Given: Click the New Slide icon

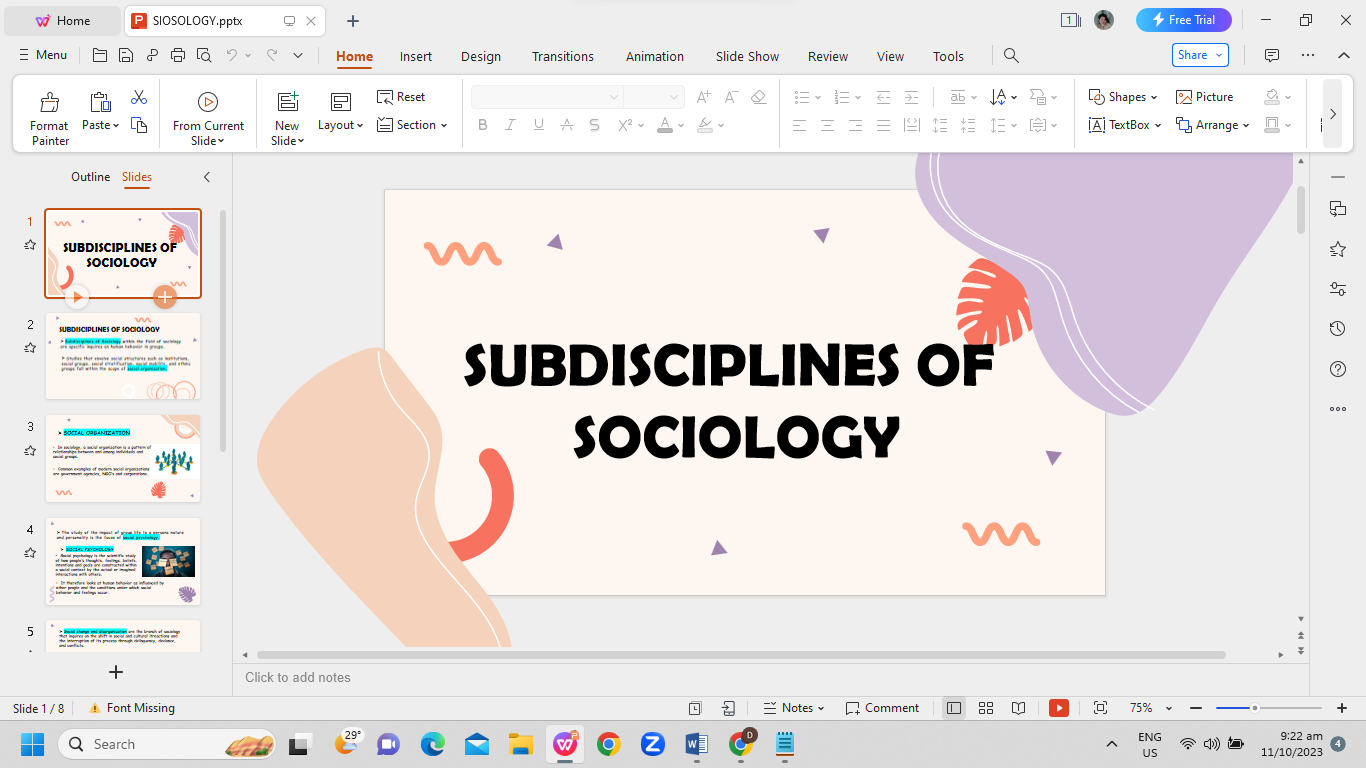Looking at the screenshot, I should tap(287, 102).
